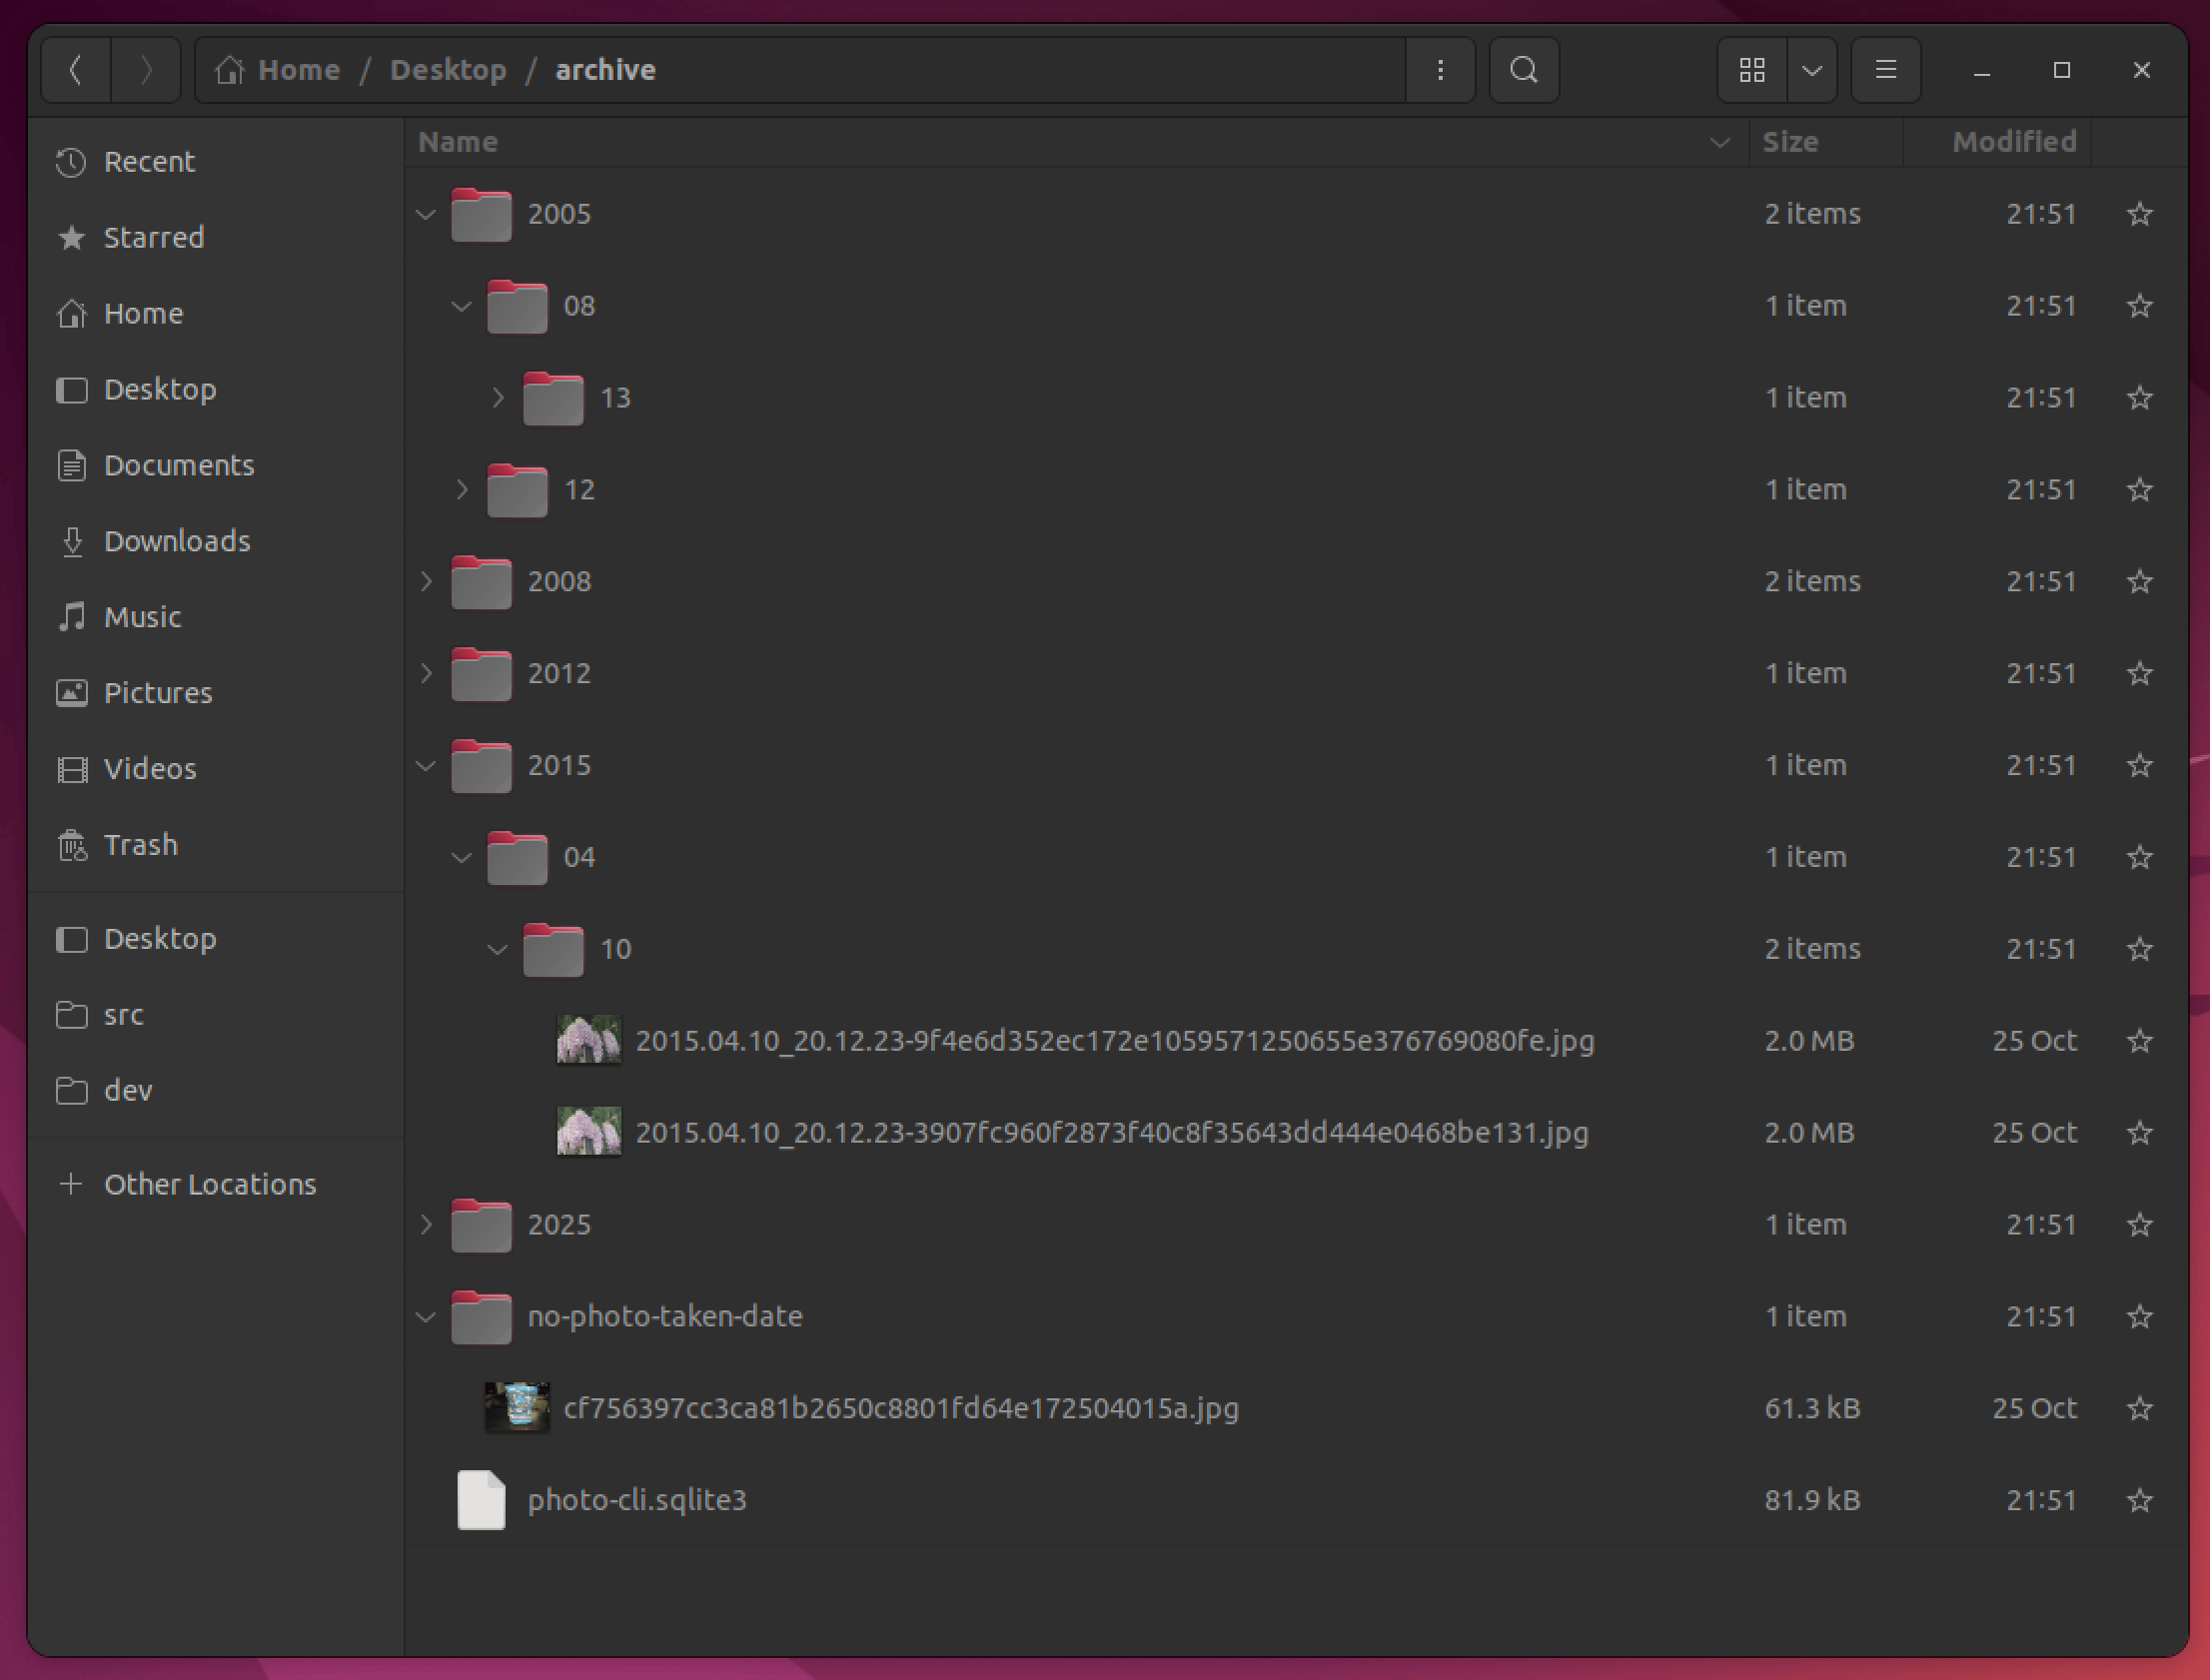Sort by the Name column header
The height and width of the screenshot is (1680, 2210).
click(1077, 142)
